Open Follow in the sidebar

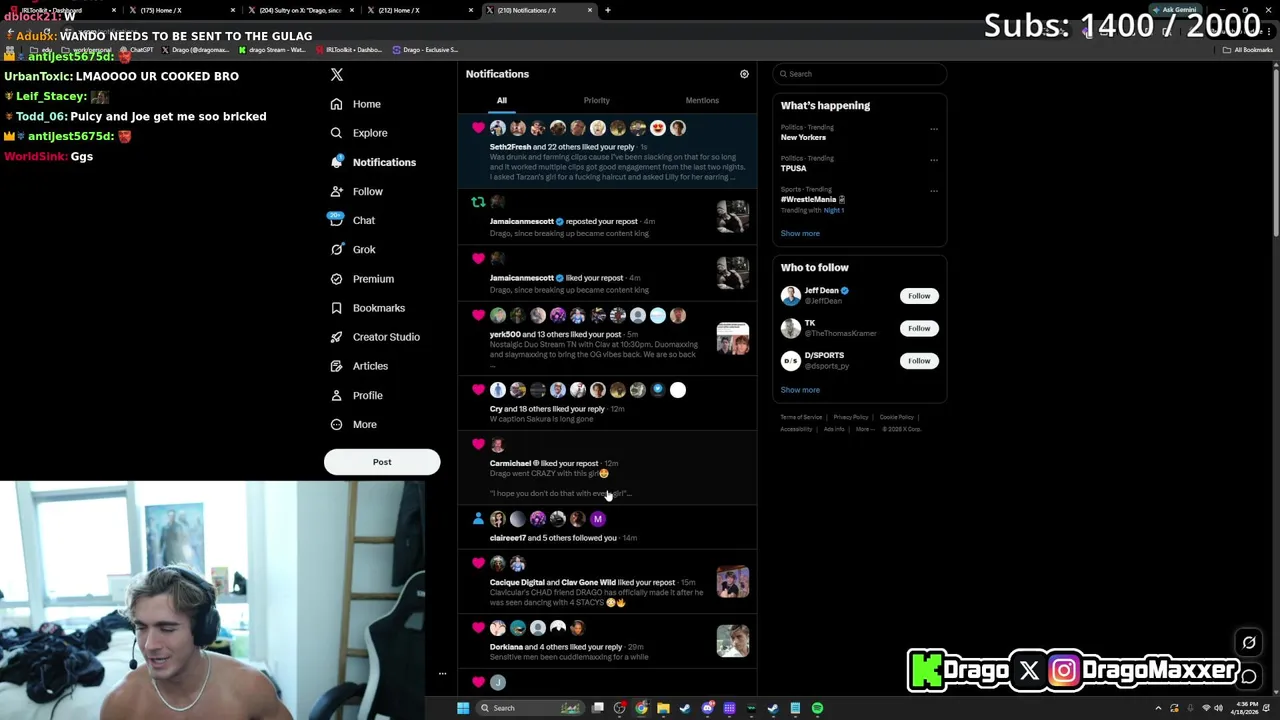[356, 191]
